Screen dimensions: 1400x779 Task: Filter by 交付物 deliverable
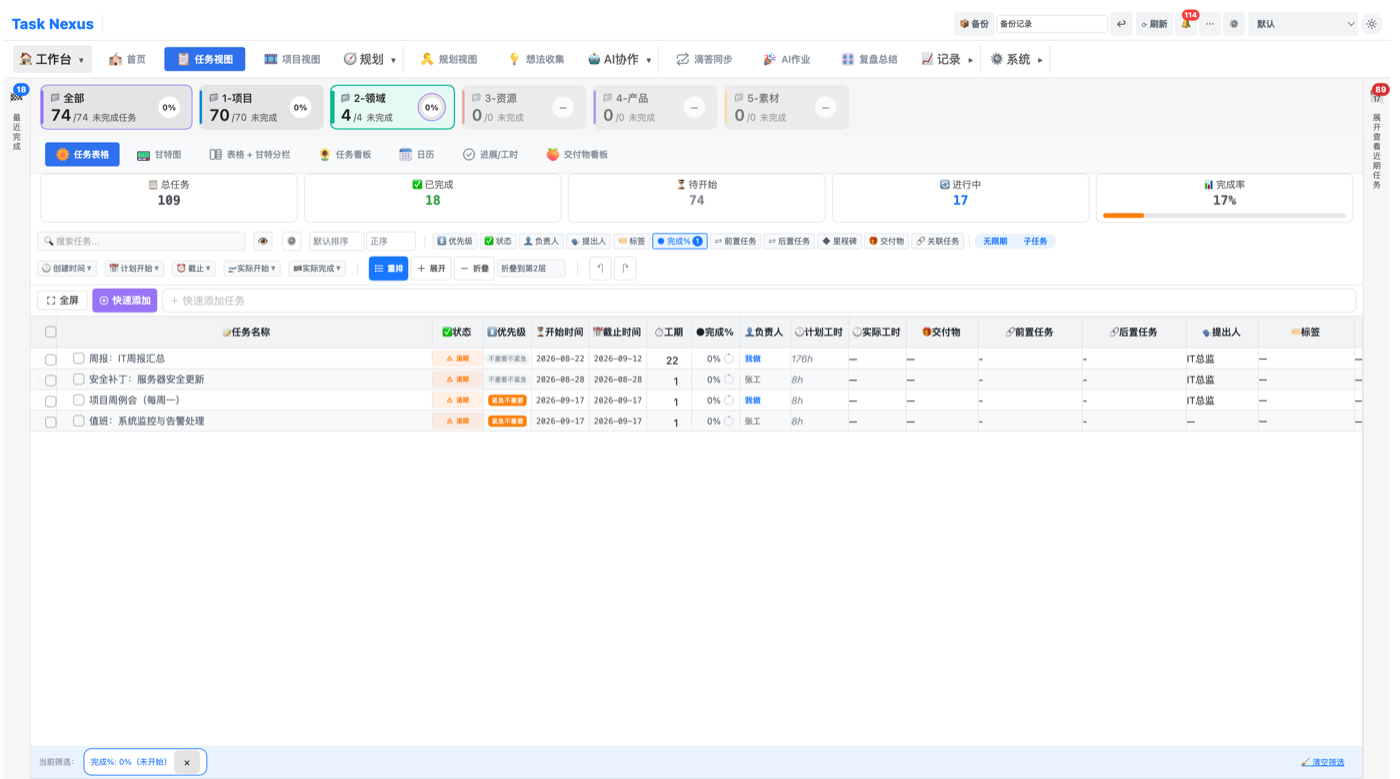(x=886, y=241)
